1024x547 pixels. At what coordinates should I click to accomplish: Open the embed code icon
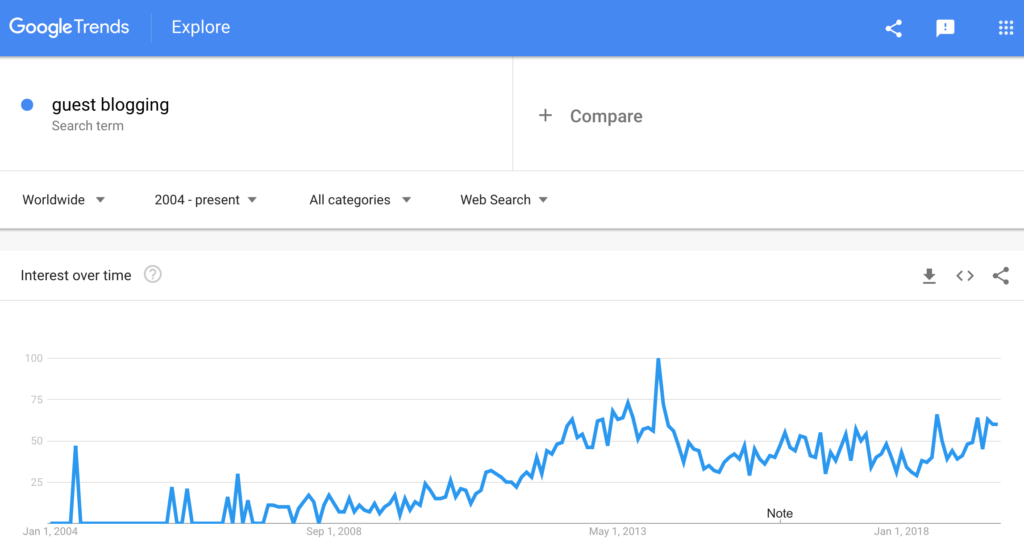point(965,276)
